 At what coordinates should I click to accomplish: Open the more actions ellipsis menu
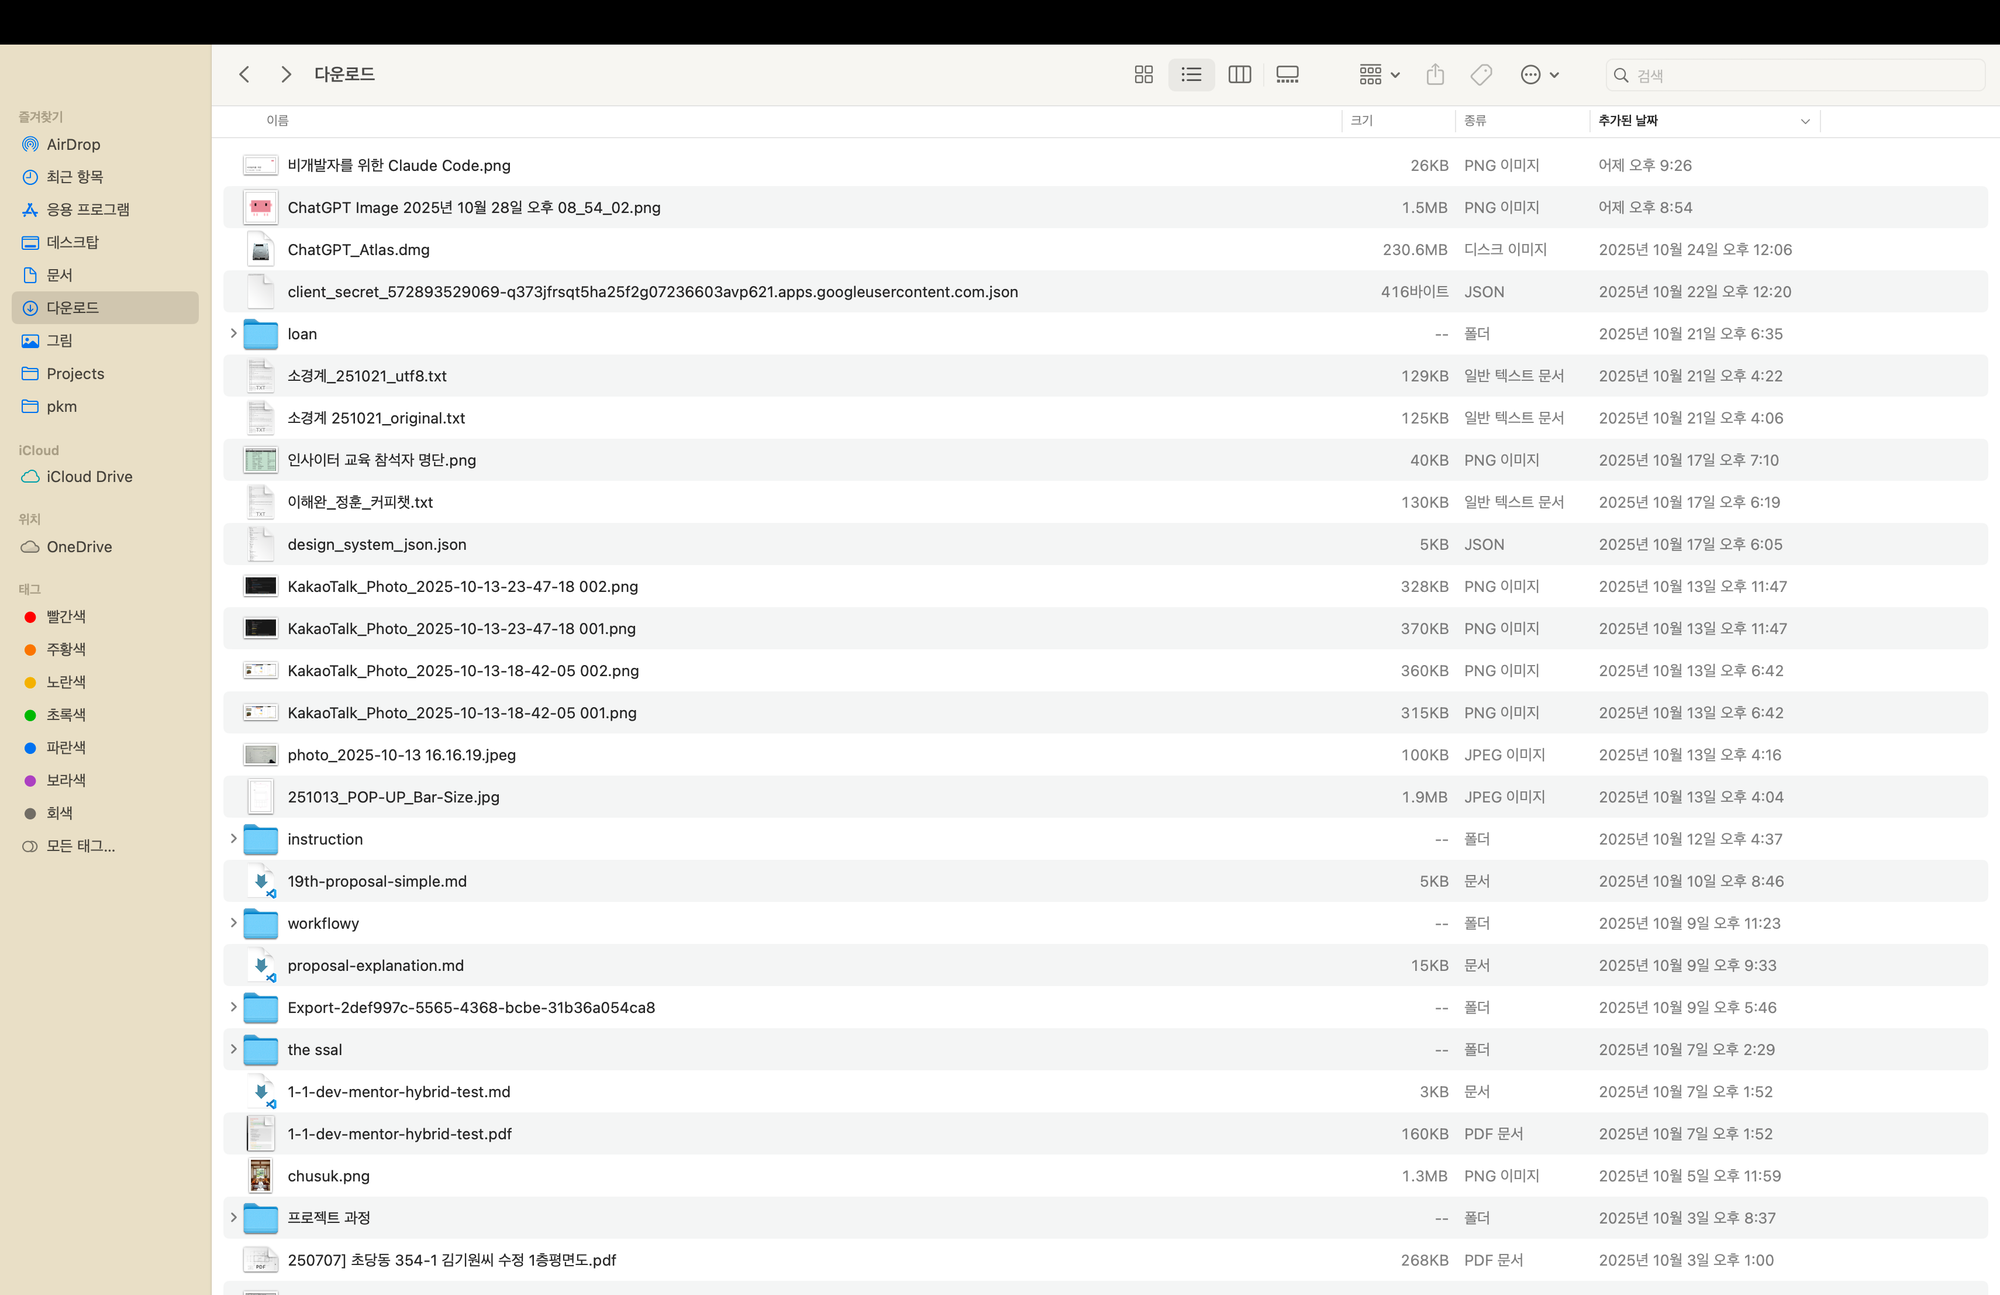coord(1530,74)
